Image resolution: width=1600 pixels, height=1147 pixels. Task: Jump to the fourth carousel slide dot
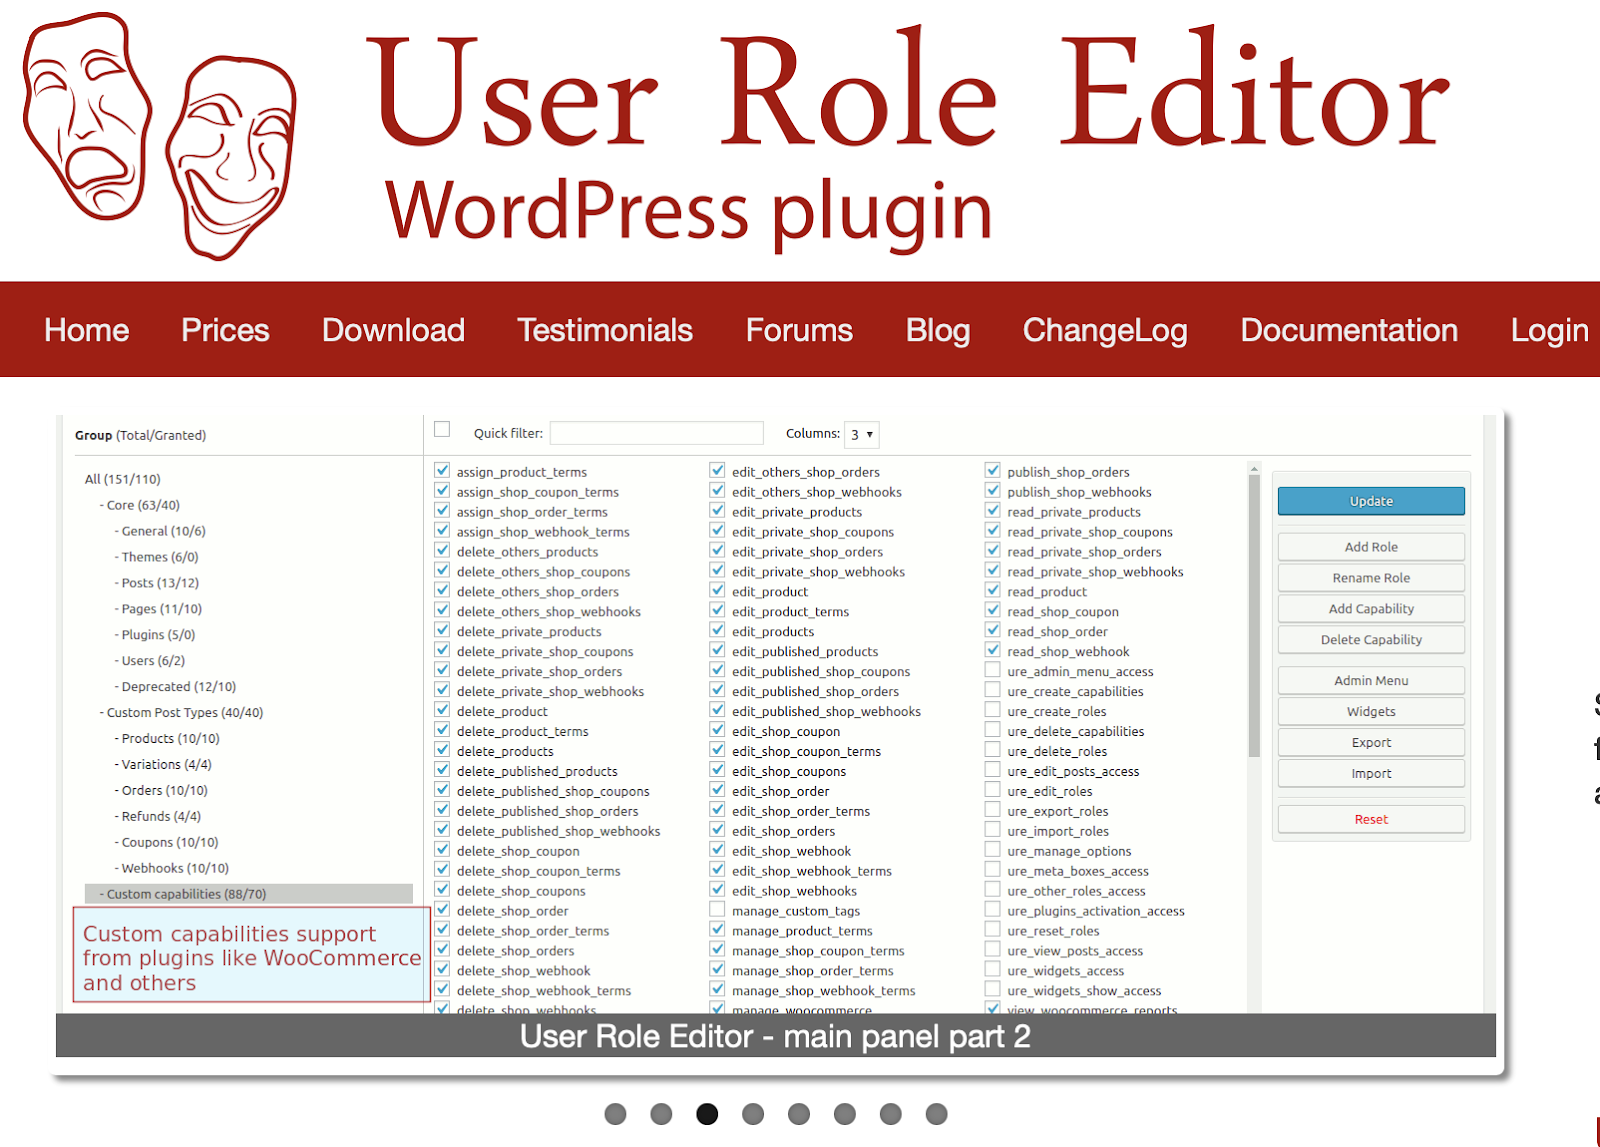(753, 1114)
